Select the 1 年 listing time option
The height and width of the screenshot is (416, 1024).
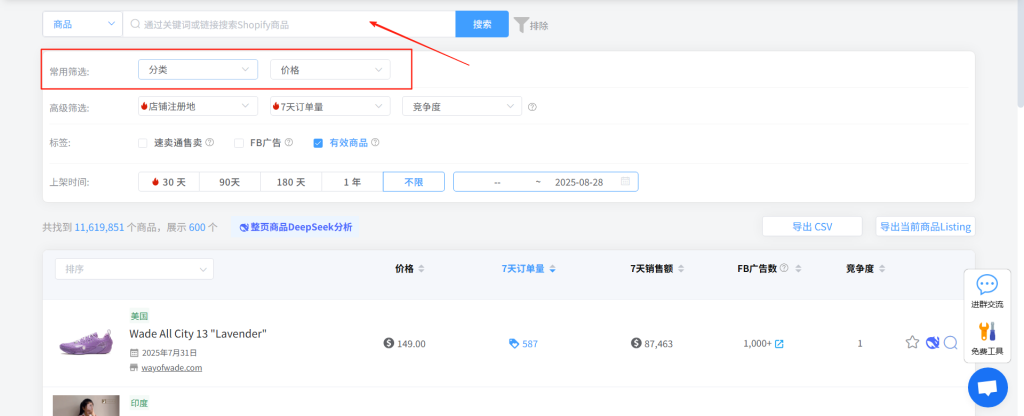pos(352,182)
